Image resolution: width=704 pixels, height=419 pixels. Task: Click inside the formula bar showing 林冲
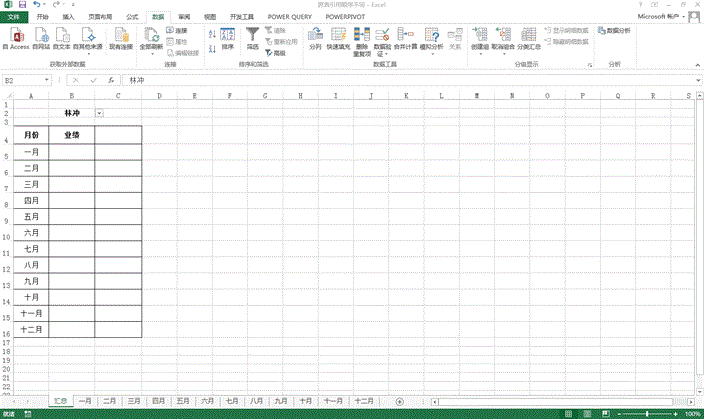[x=400, y=80]
